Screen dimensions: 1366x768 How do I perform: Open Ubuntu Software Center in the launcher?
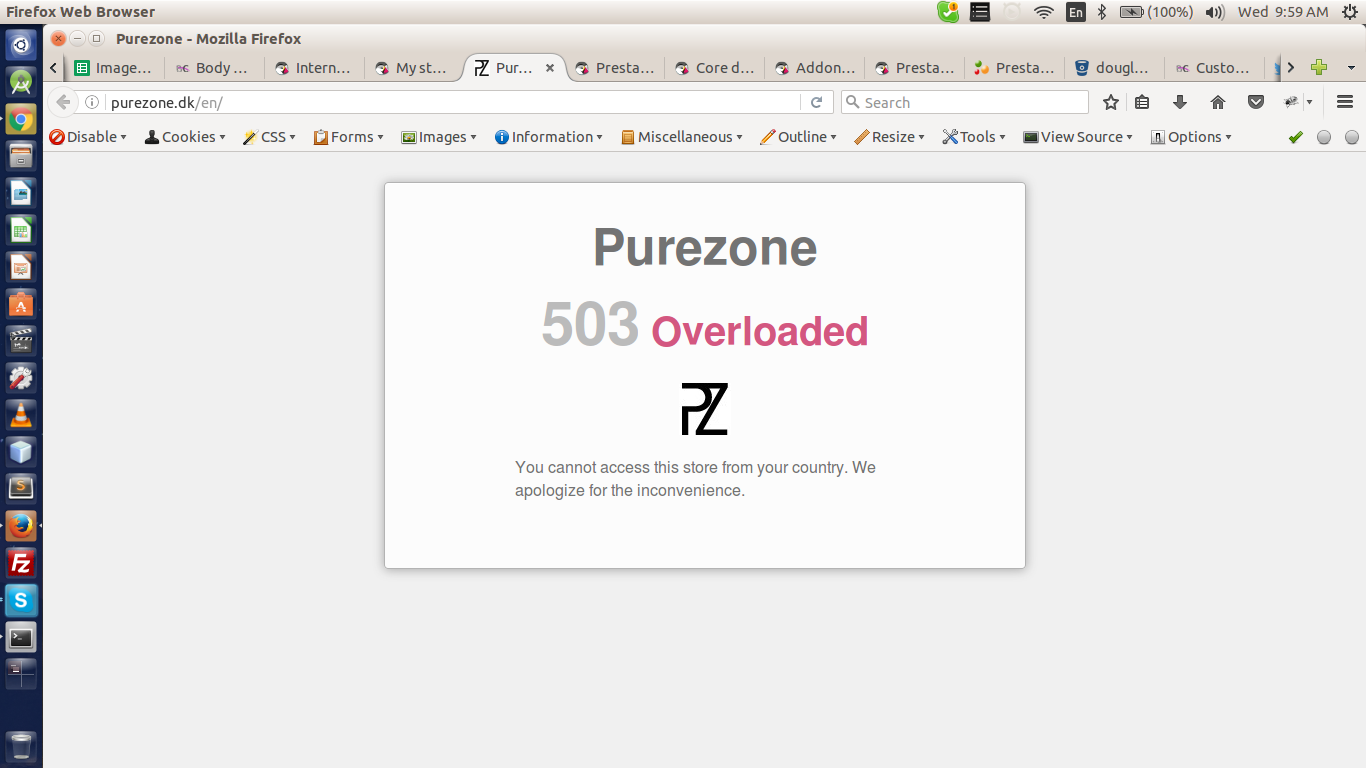click(21, 304)
